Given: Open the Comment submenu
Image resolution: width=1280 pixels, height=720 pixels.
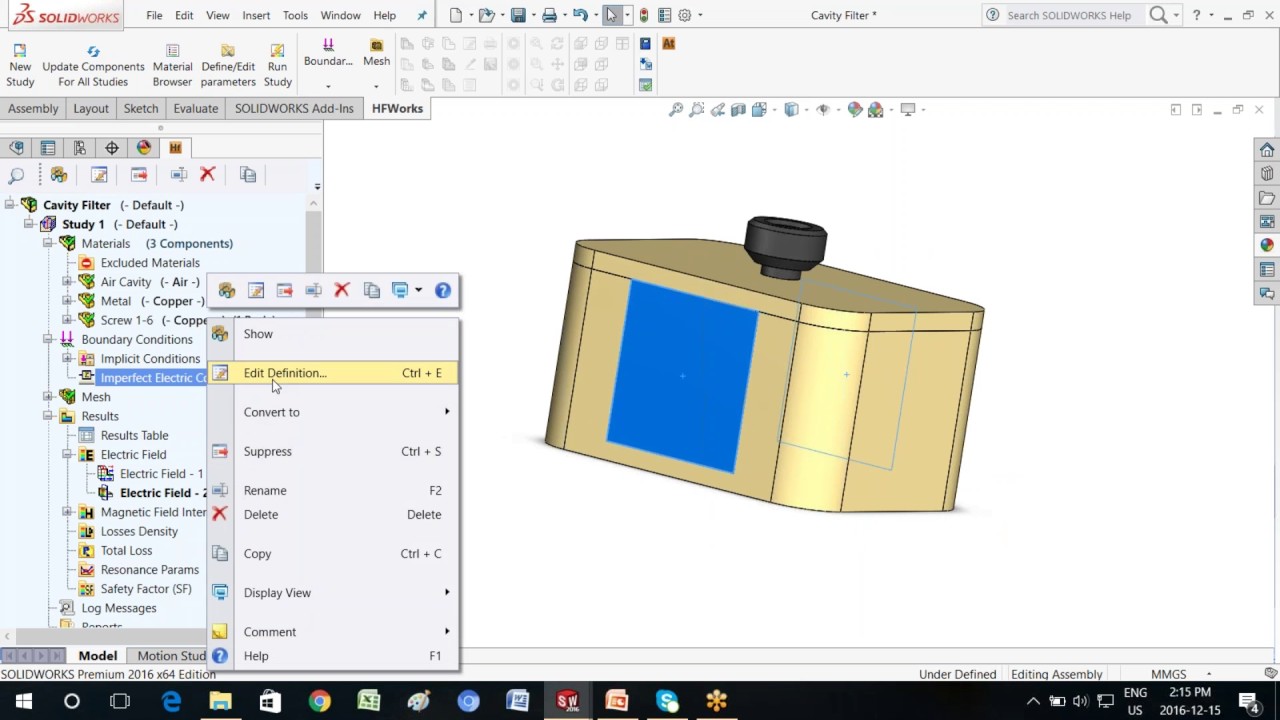Looking at the screenshot, I should pyautogui.click(x=333, y=632).
